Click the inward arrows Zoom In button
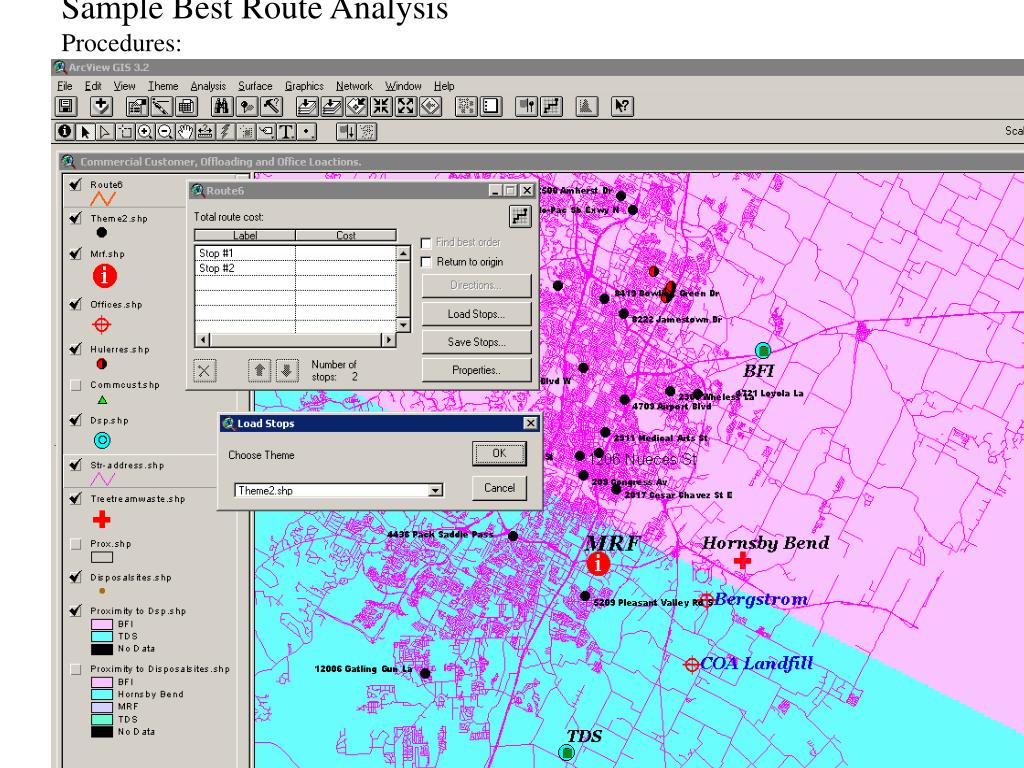Viewport: 1024px width, 768px height. (381, 106)
